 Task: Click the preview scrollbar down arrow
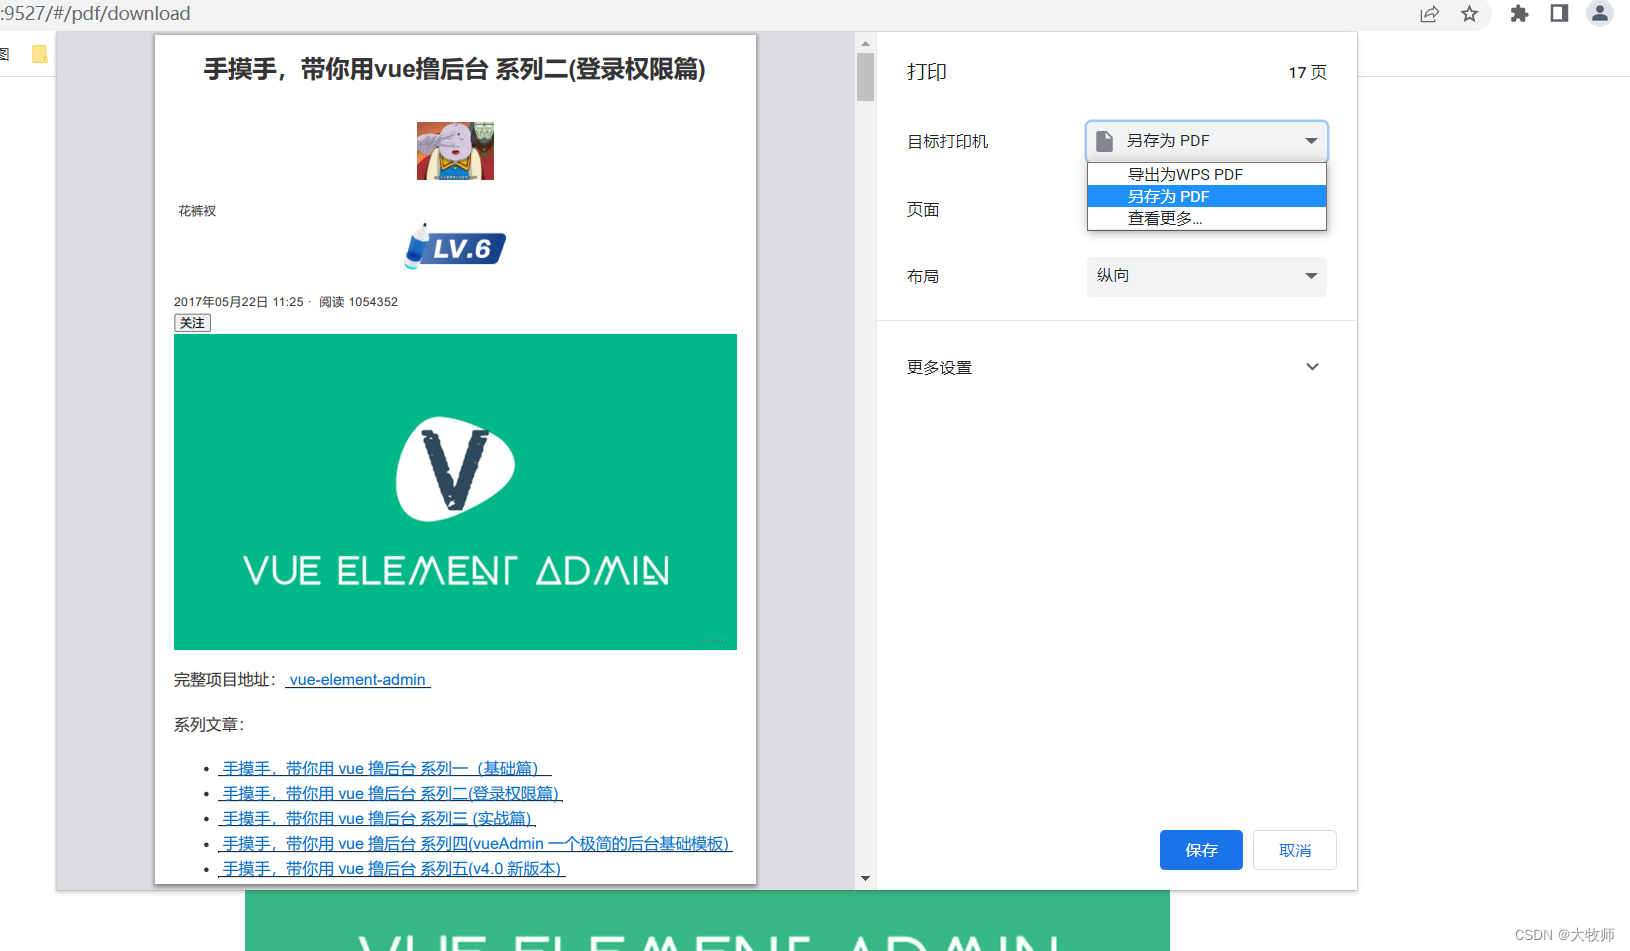(x=865, y=879)
